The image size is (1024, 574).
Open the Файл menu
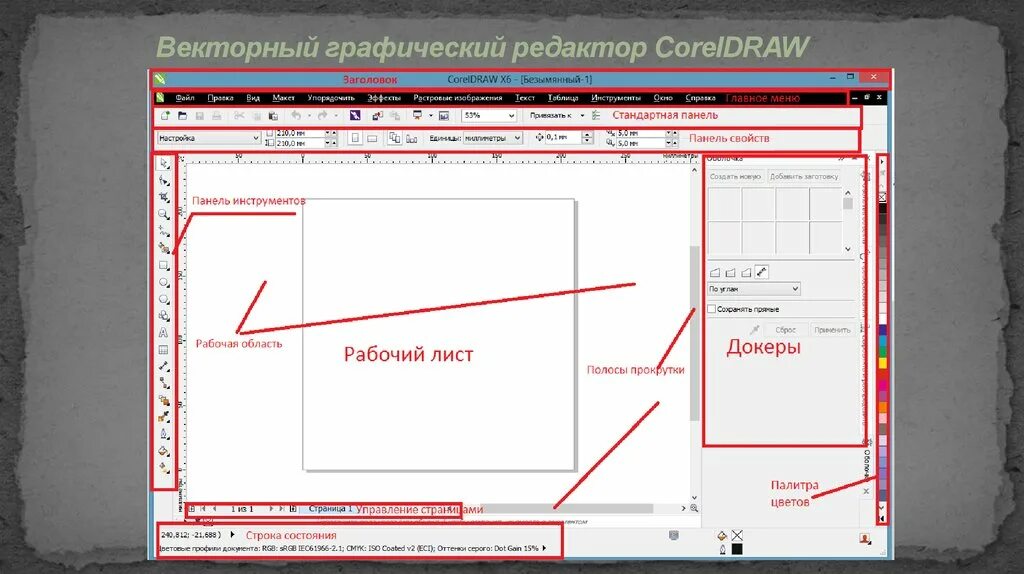click(185, 98)
